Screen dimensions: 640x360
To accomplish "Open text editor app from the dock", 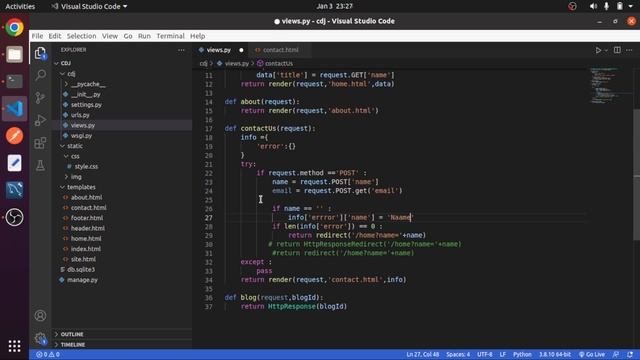I will [x=14, y=163].
